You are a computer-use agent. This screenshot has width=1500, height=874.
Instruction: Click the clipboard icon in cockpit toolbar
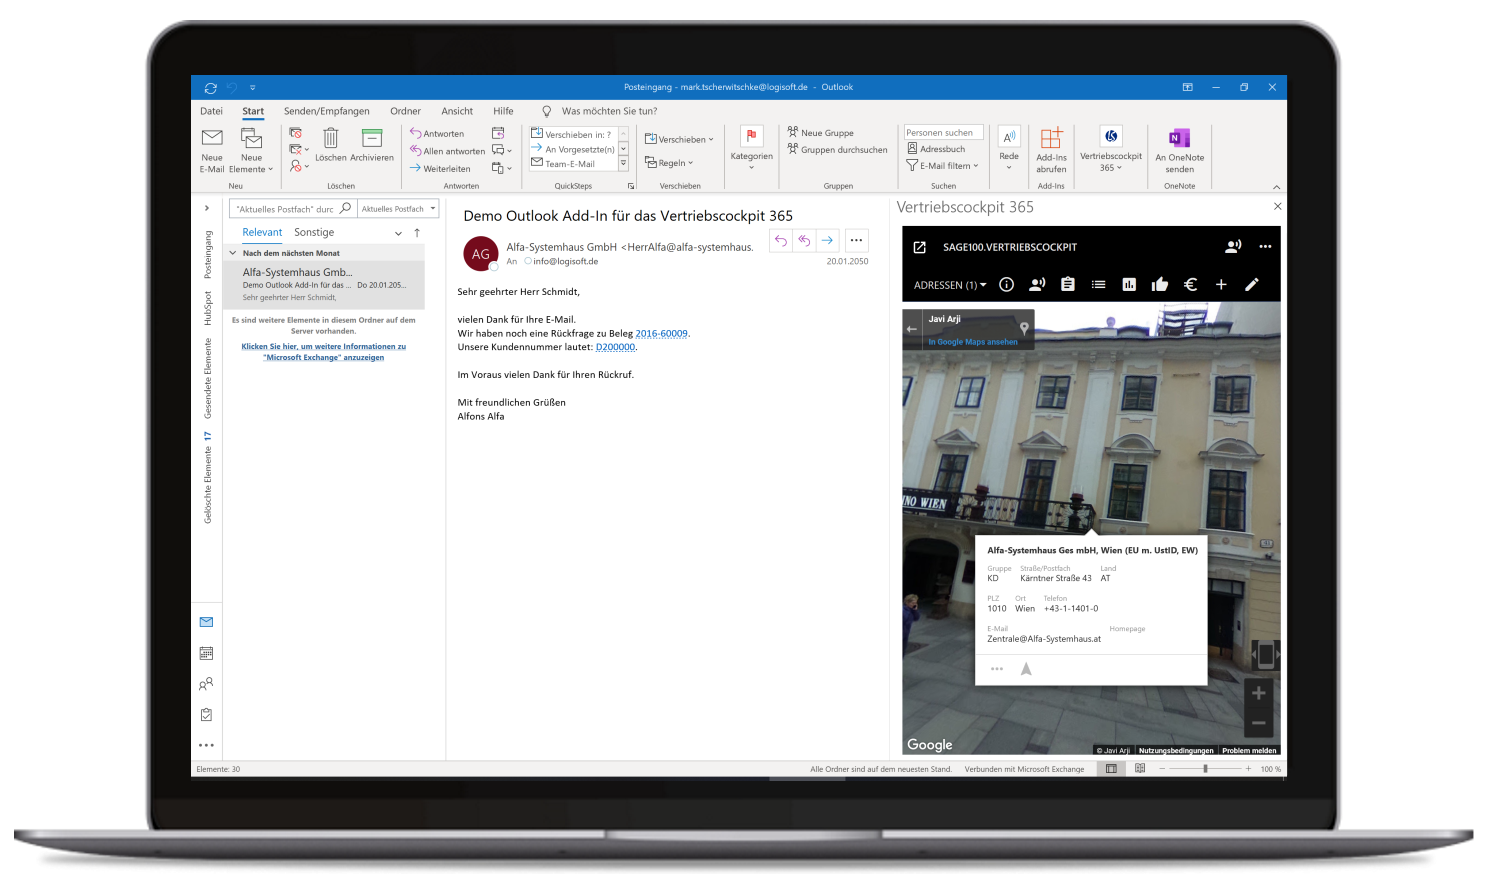pos(1068,285)
